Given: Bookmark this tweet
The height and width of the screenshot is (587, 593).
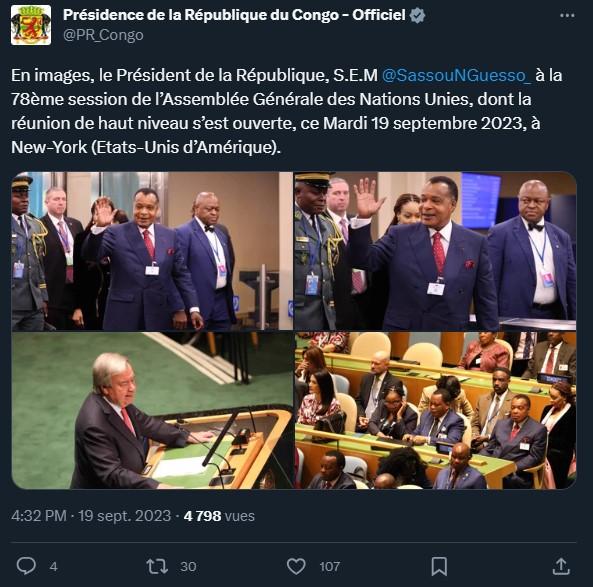Looking at the screenshot, I should pos(439,566).
